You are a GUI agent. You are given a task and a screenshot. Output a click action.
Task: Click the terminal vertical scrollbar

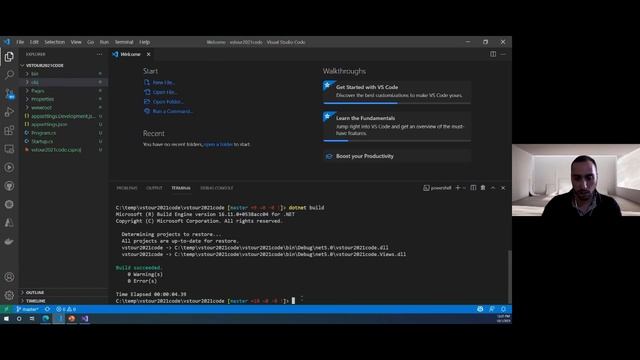[x=509, y=276]
